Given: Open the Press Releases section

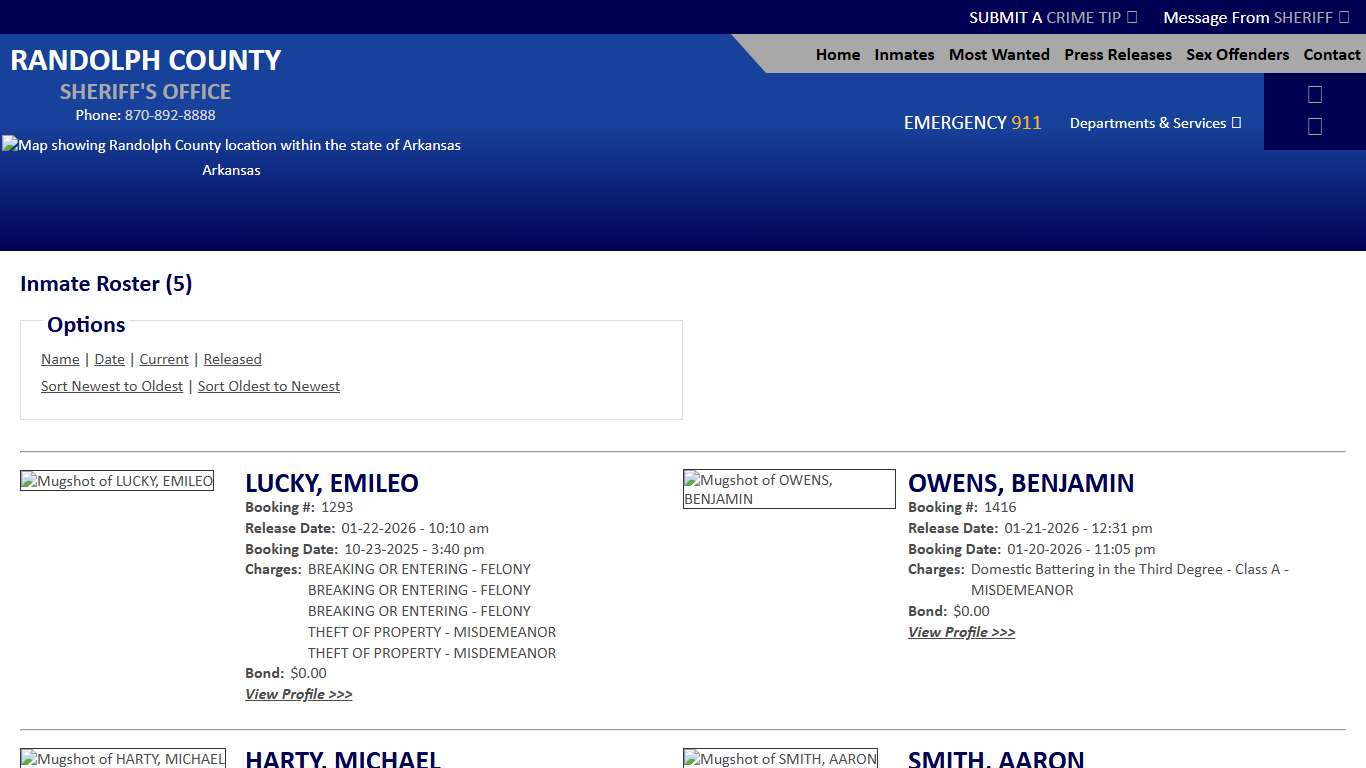Looking at the screenshot, I should click(x=1117, y=55).
